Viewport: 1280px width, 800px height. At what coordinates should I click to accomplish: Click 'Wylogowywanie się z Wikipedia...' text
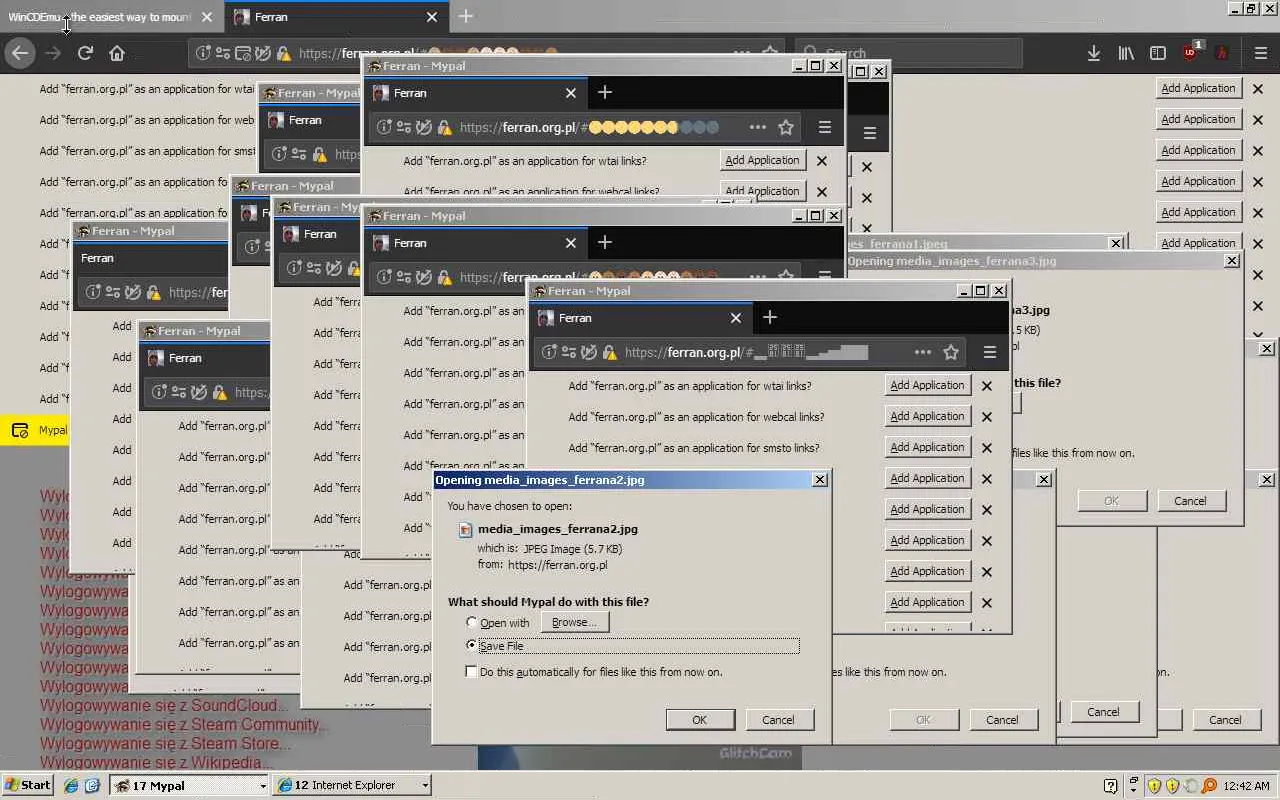pos(157,763)
